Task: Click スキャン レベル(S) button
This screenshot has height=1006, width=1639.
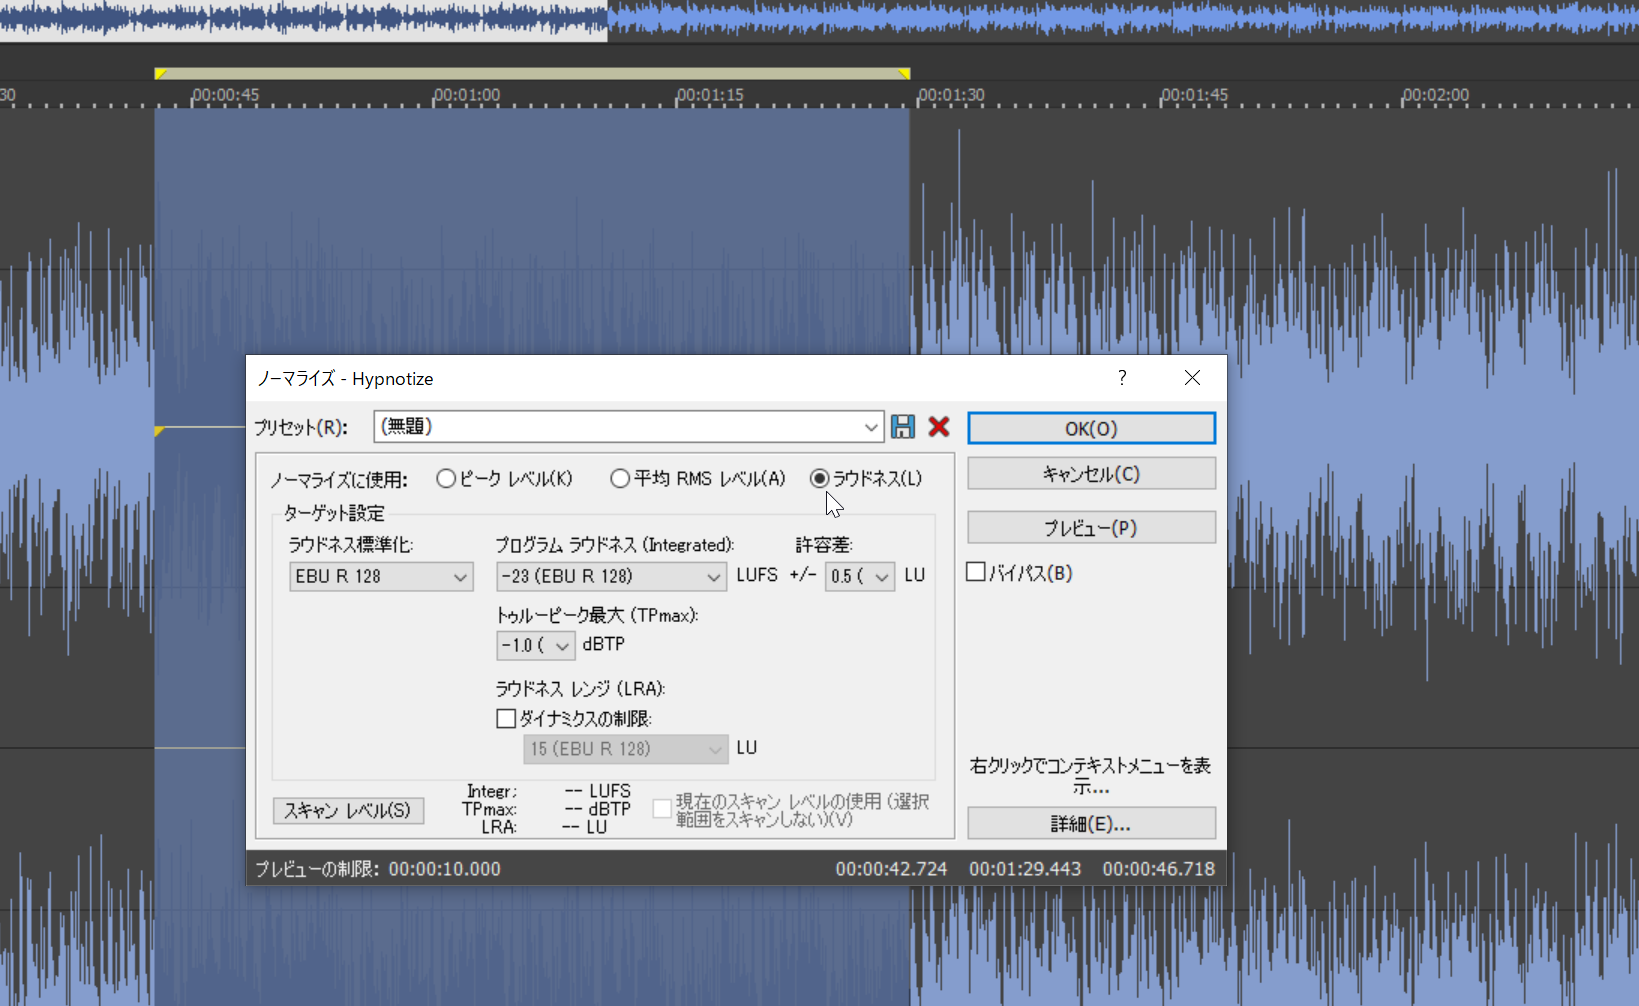Action: (x=348, y=810)
